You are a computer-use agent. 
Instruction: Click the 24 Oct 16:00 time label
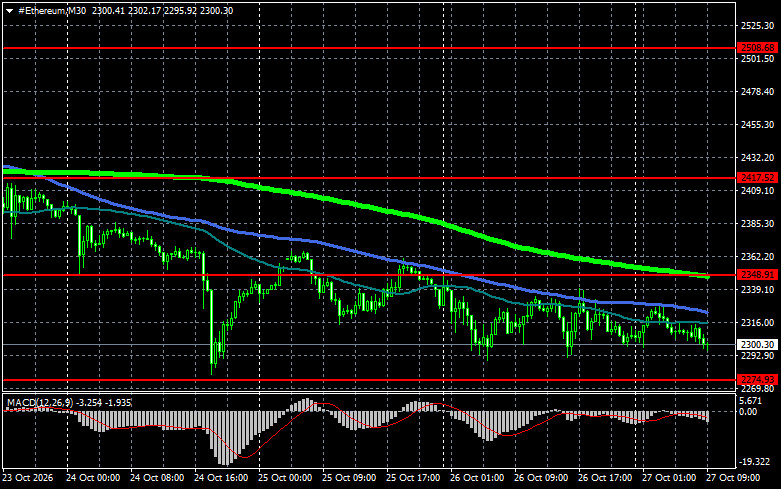[x=221, y=478]
